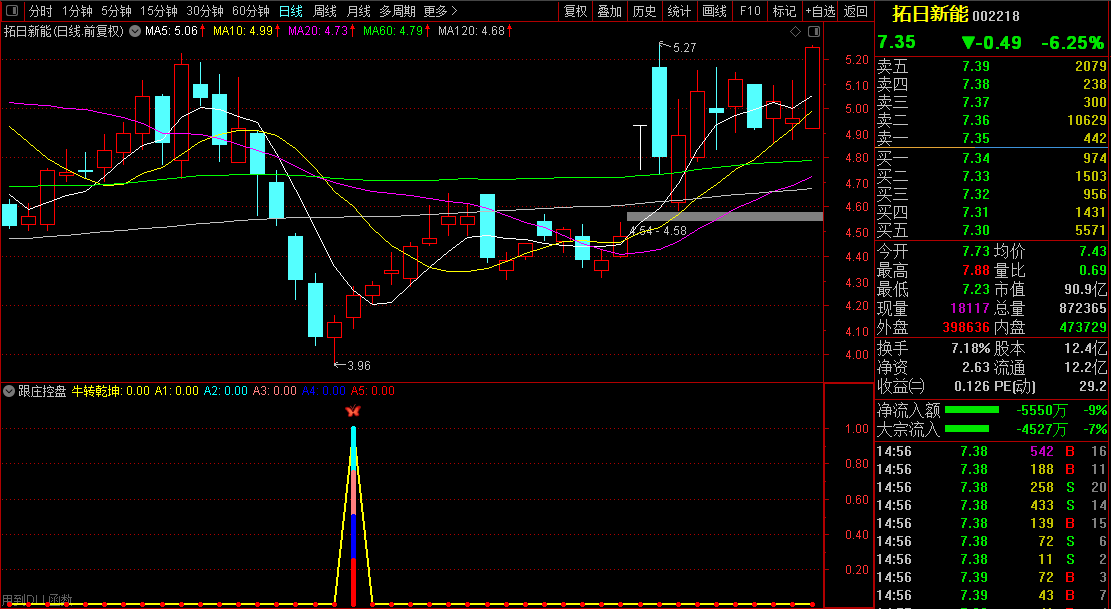1111x609 pixels.
Task: Click the 返回 back button
Action: pos(856,11)
